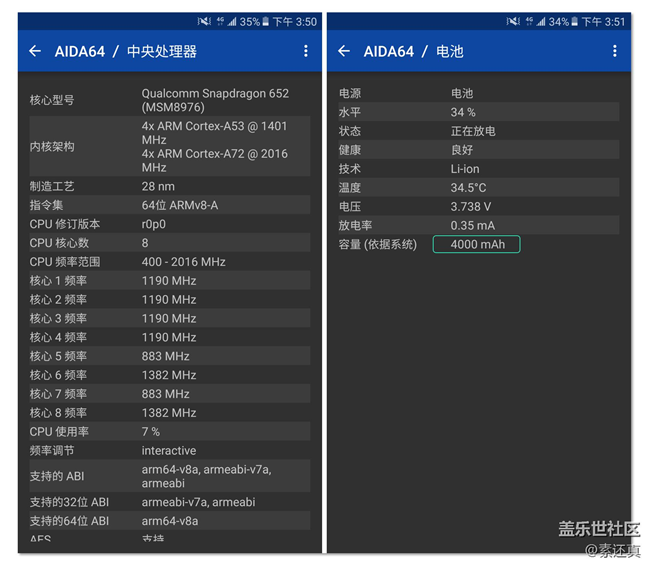Select the 电压 3.738 V row
The width and height of the screenshot is (650, 569).
tap(478, 206)
